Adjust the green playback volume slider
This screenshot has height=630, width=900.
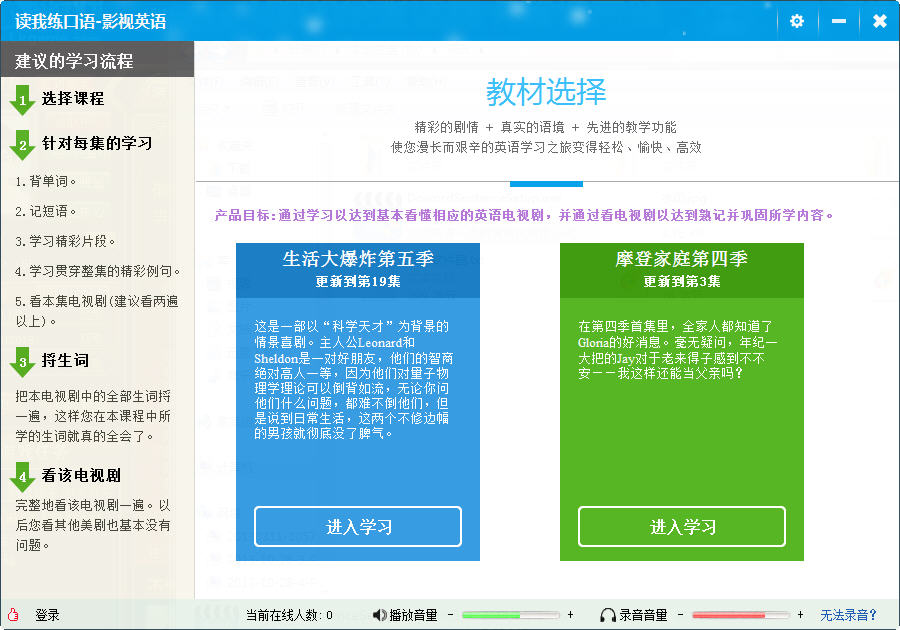pyautogui.click(x=510, y=615)
